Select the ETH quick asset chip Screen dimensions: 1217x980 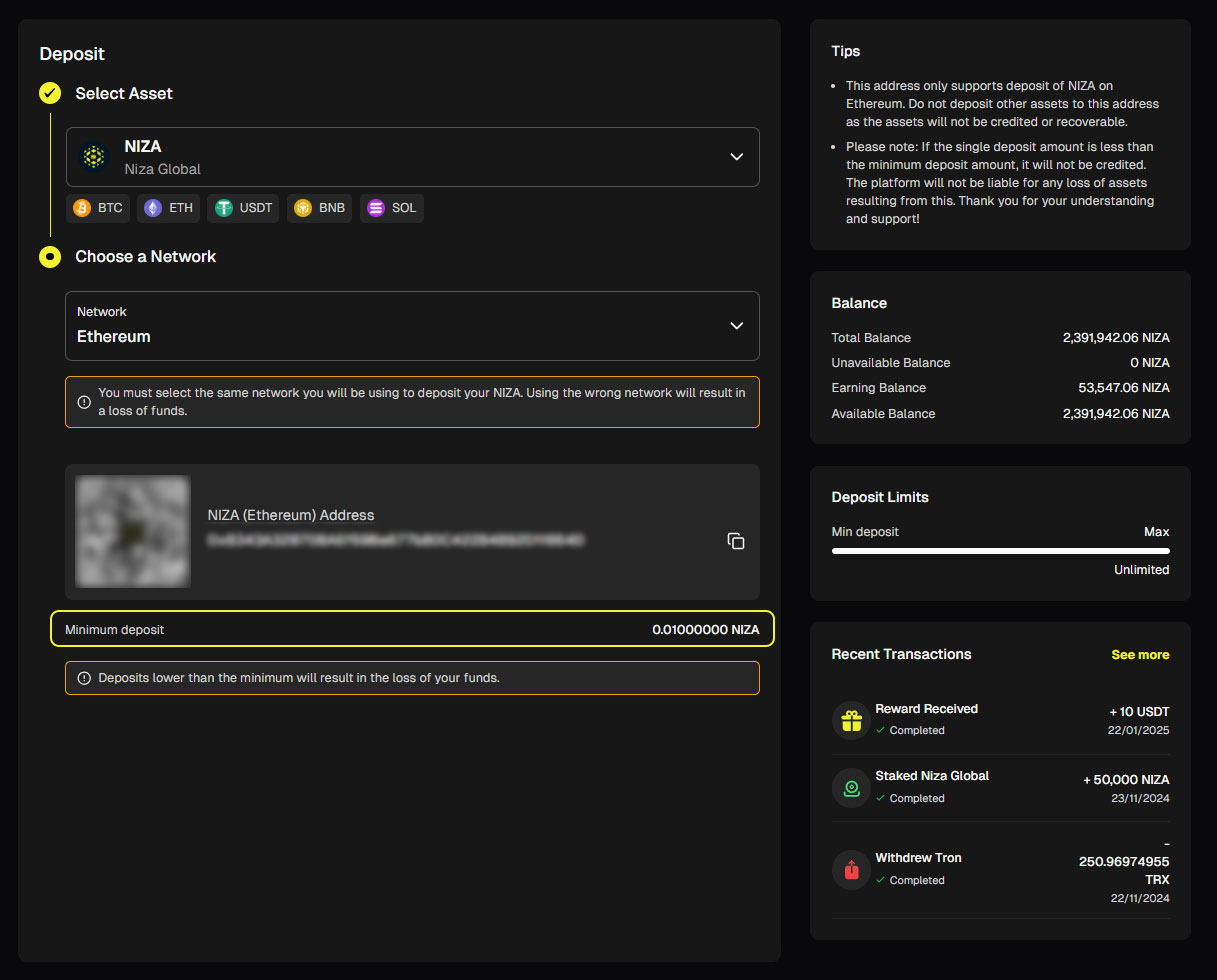(x=168, y=208)
